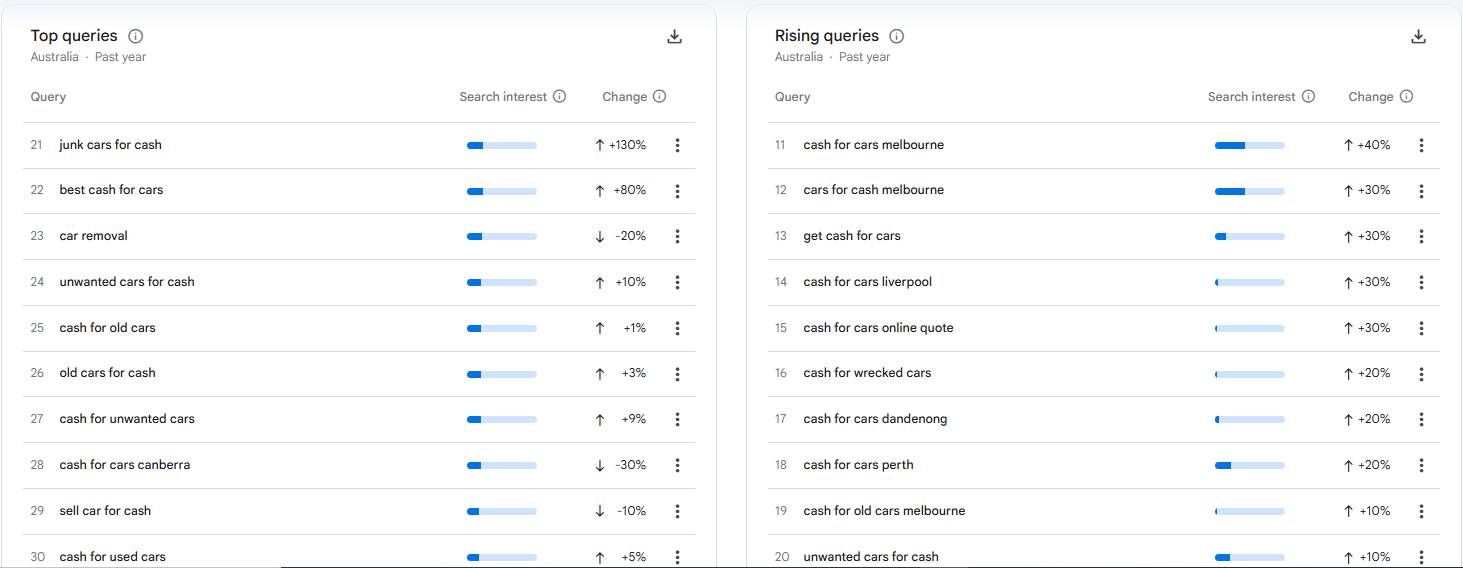
Task: Click the Search interest header in Top queries
Action: click(x=503, y=97)
